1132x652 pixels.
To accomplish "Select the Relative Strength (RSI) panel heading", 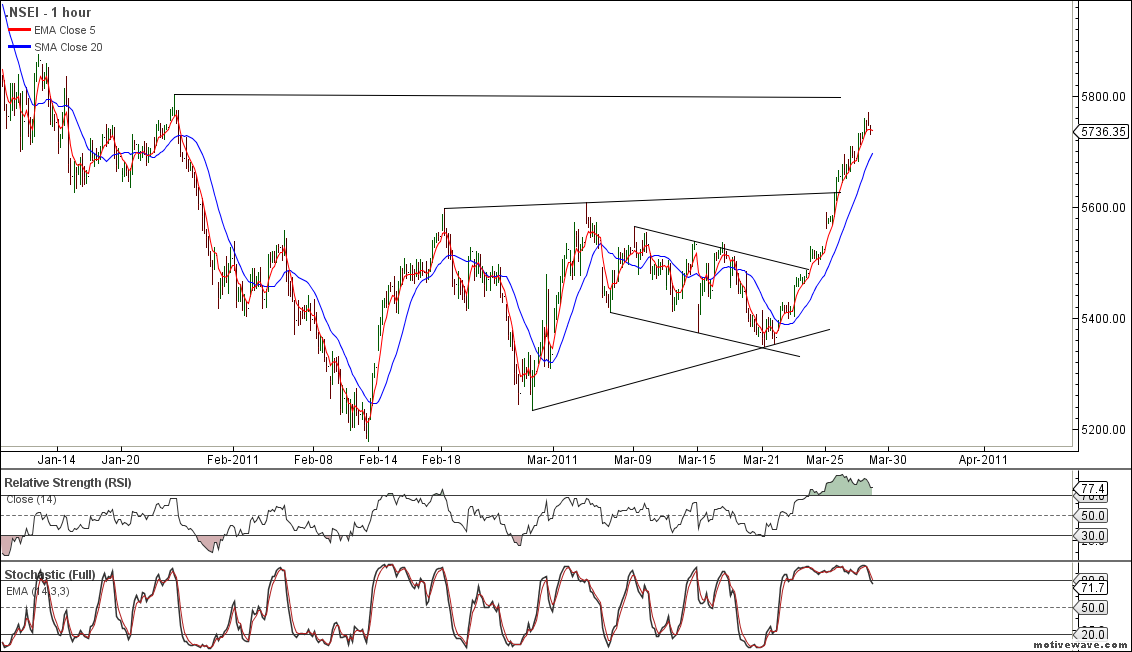I will coord(68,483).
